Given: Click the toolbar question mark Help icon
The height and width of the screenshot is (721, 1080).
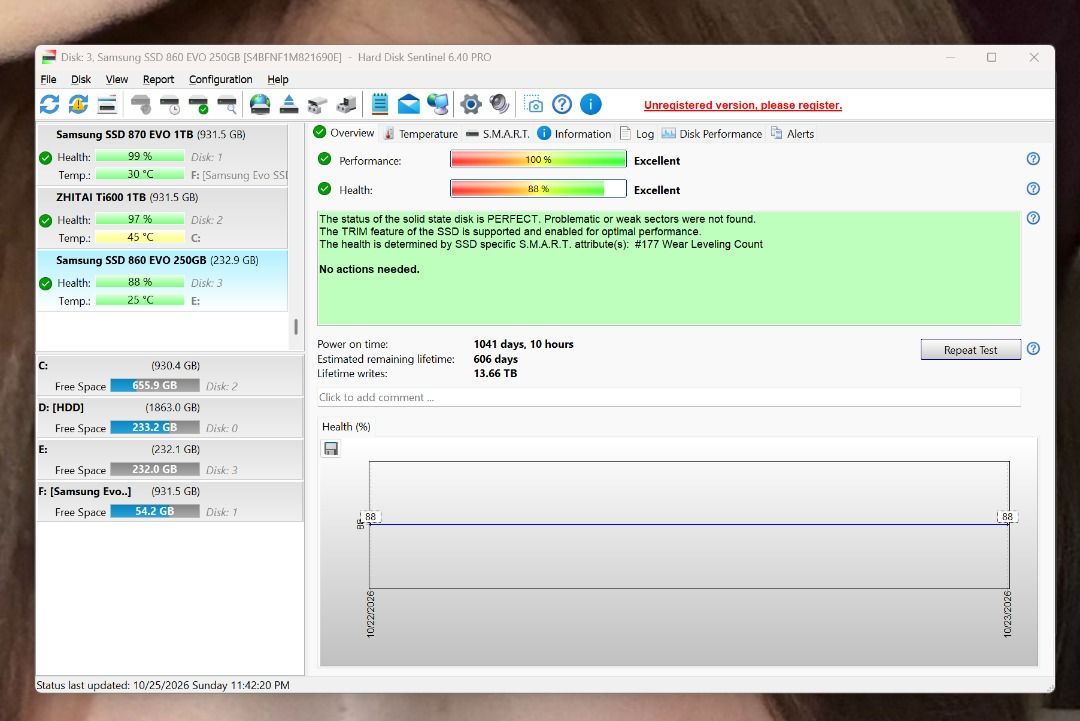Looking at the screenshot, I should [x=562, y=105].
